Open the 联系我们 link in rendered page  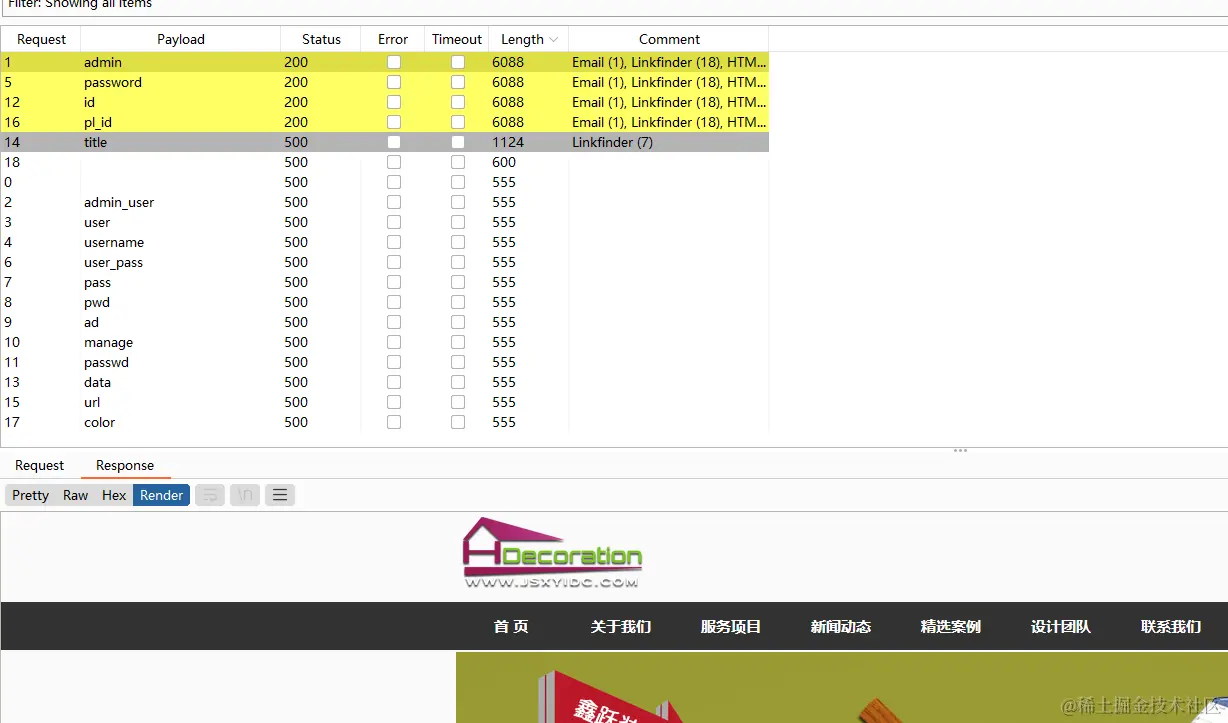[x=1170, y=626]
